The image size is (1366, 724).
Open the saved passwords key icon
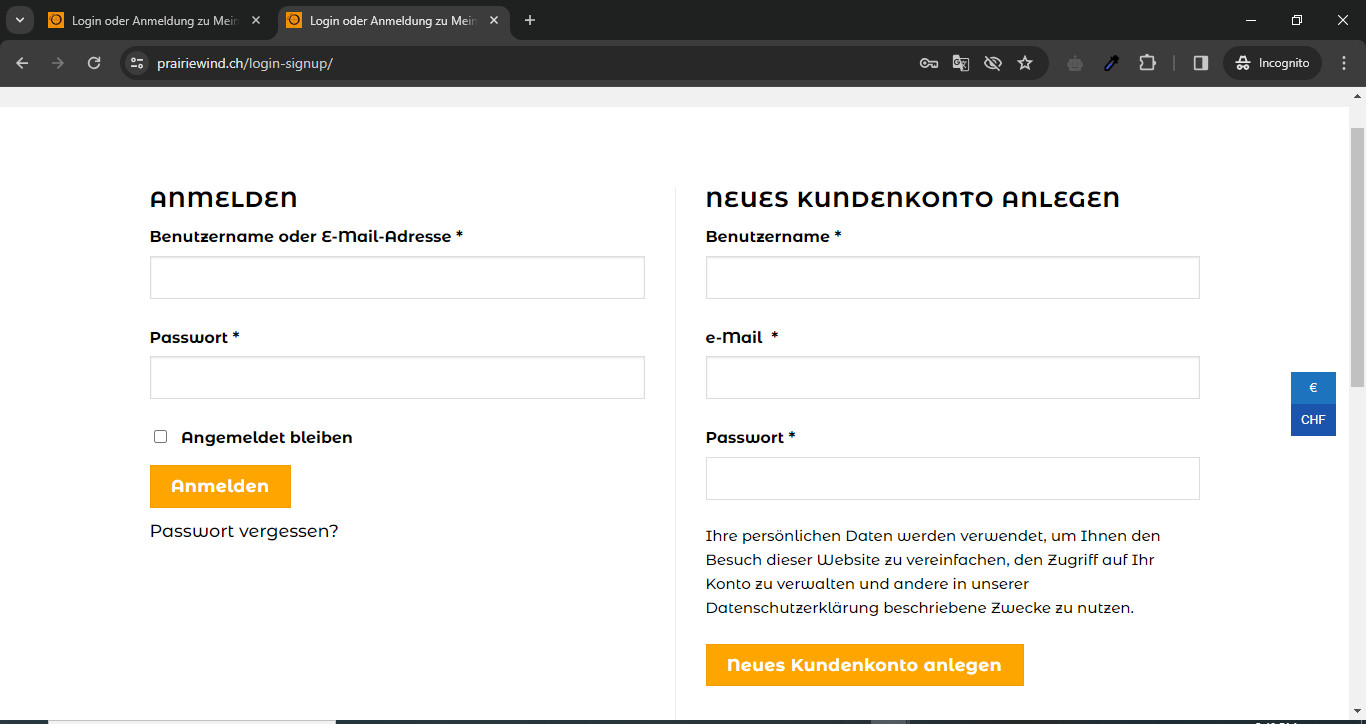(x=928, y=63)
